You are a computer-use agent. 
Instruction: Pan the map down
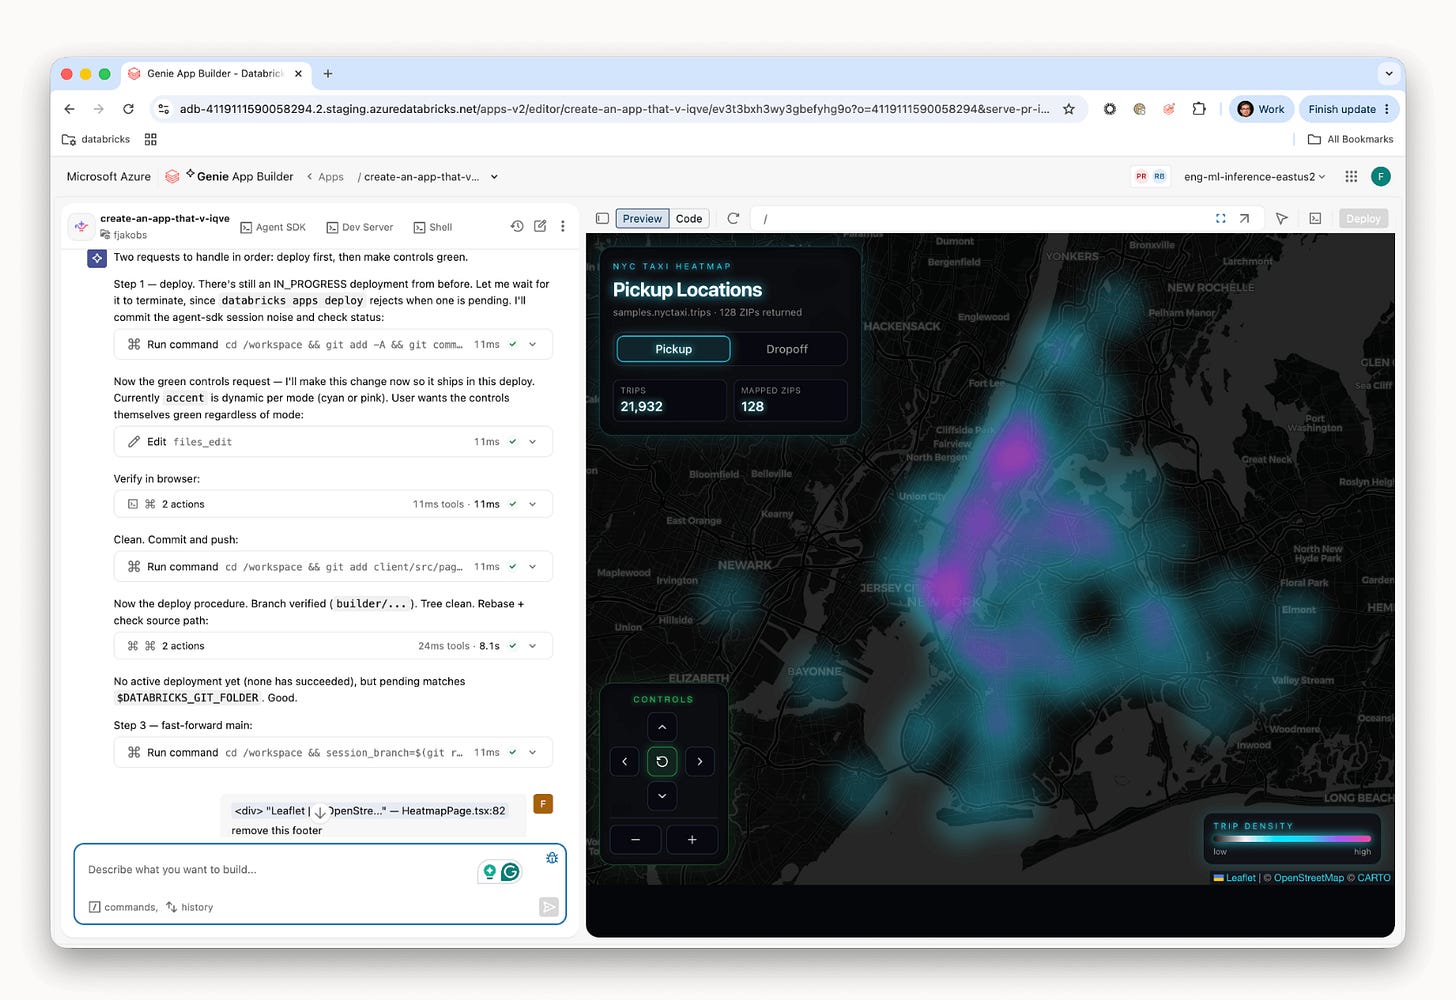pyautogui.click(x=662, y=796)
